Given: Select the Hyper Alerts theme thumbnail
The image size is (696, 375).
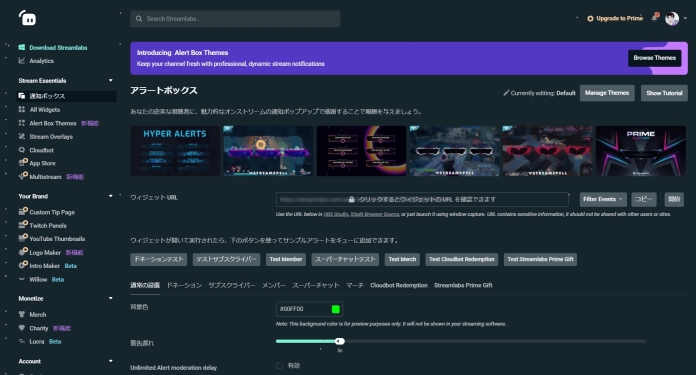Looking at the screenshot, I should [175, 151].
